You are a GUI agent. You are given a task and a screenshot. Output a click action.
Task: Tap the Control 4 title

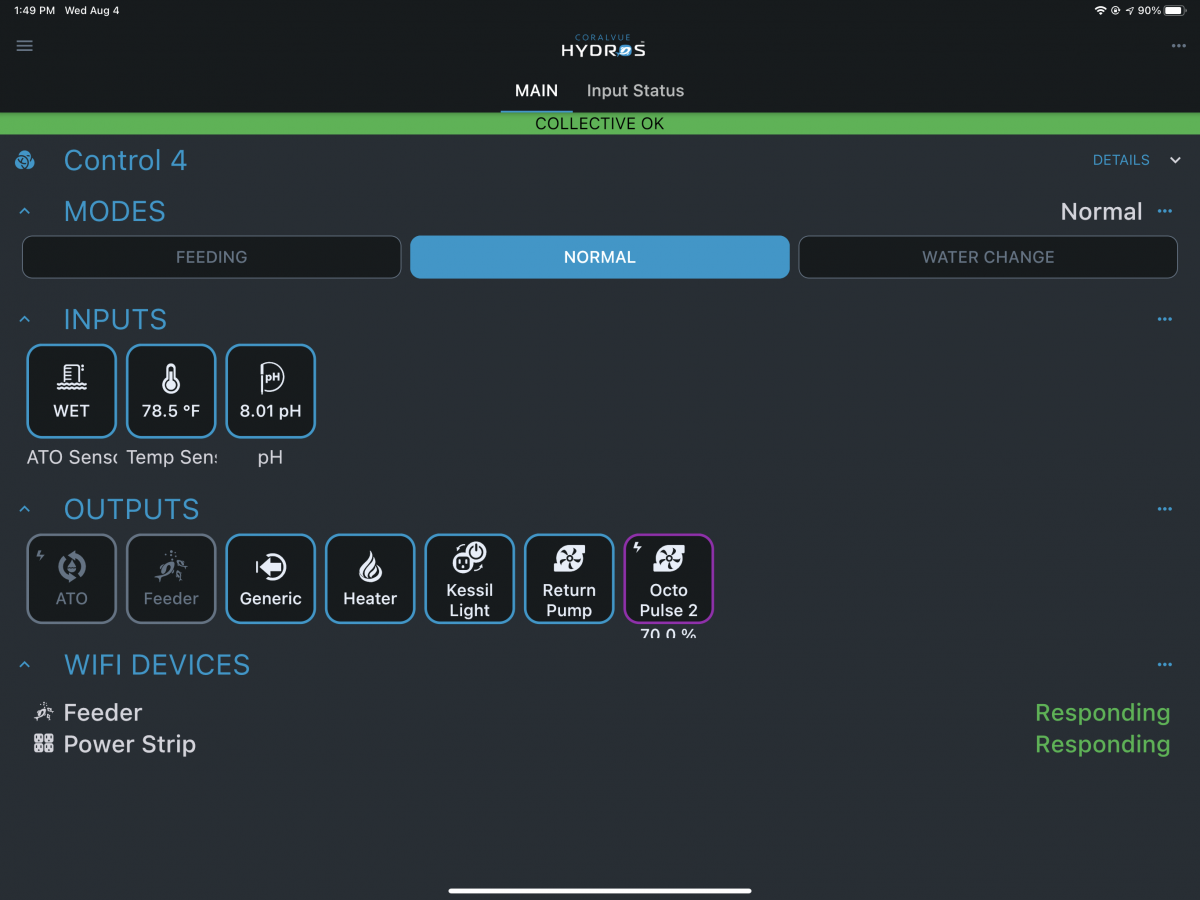click(x=125, y=160)
